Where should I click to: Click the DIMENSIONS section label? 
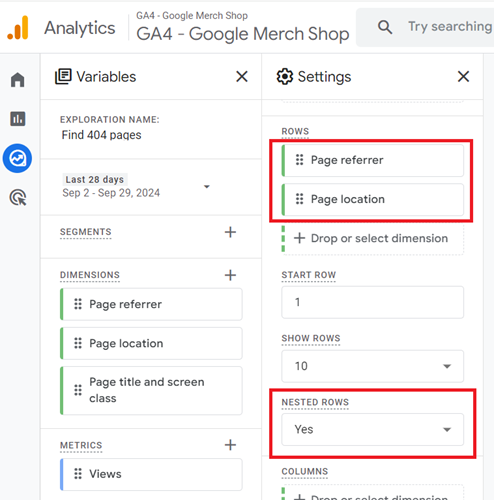(x=90, y=275)
